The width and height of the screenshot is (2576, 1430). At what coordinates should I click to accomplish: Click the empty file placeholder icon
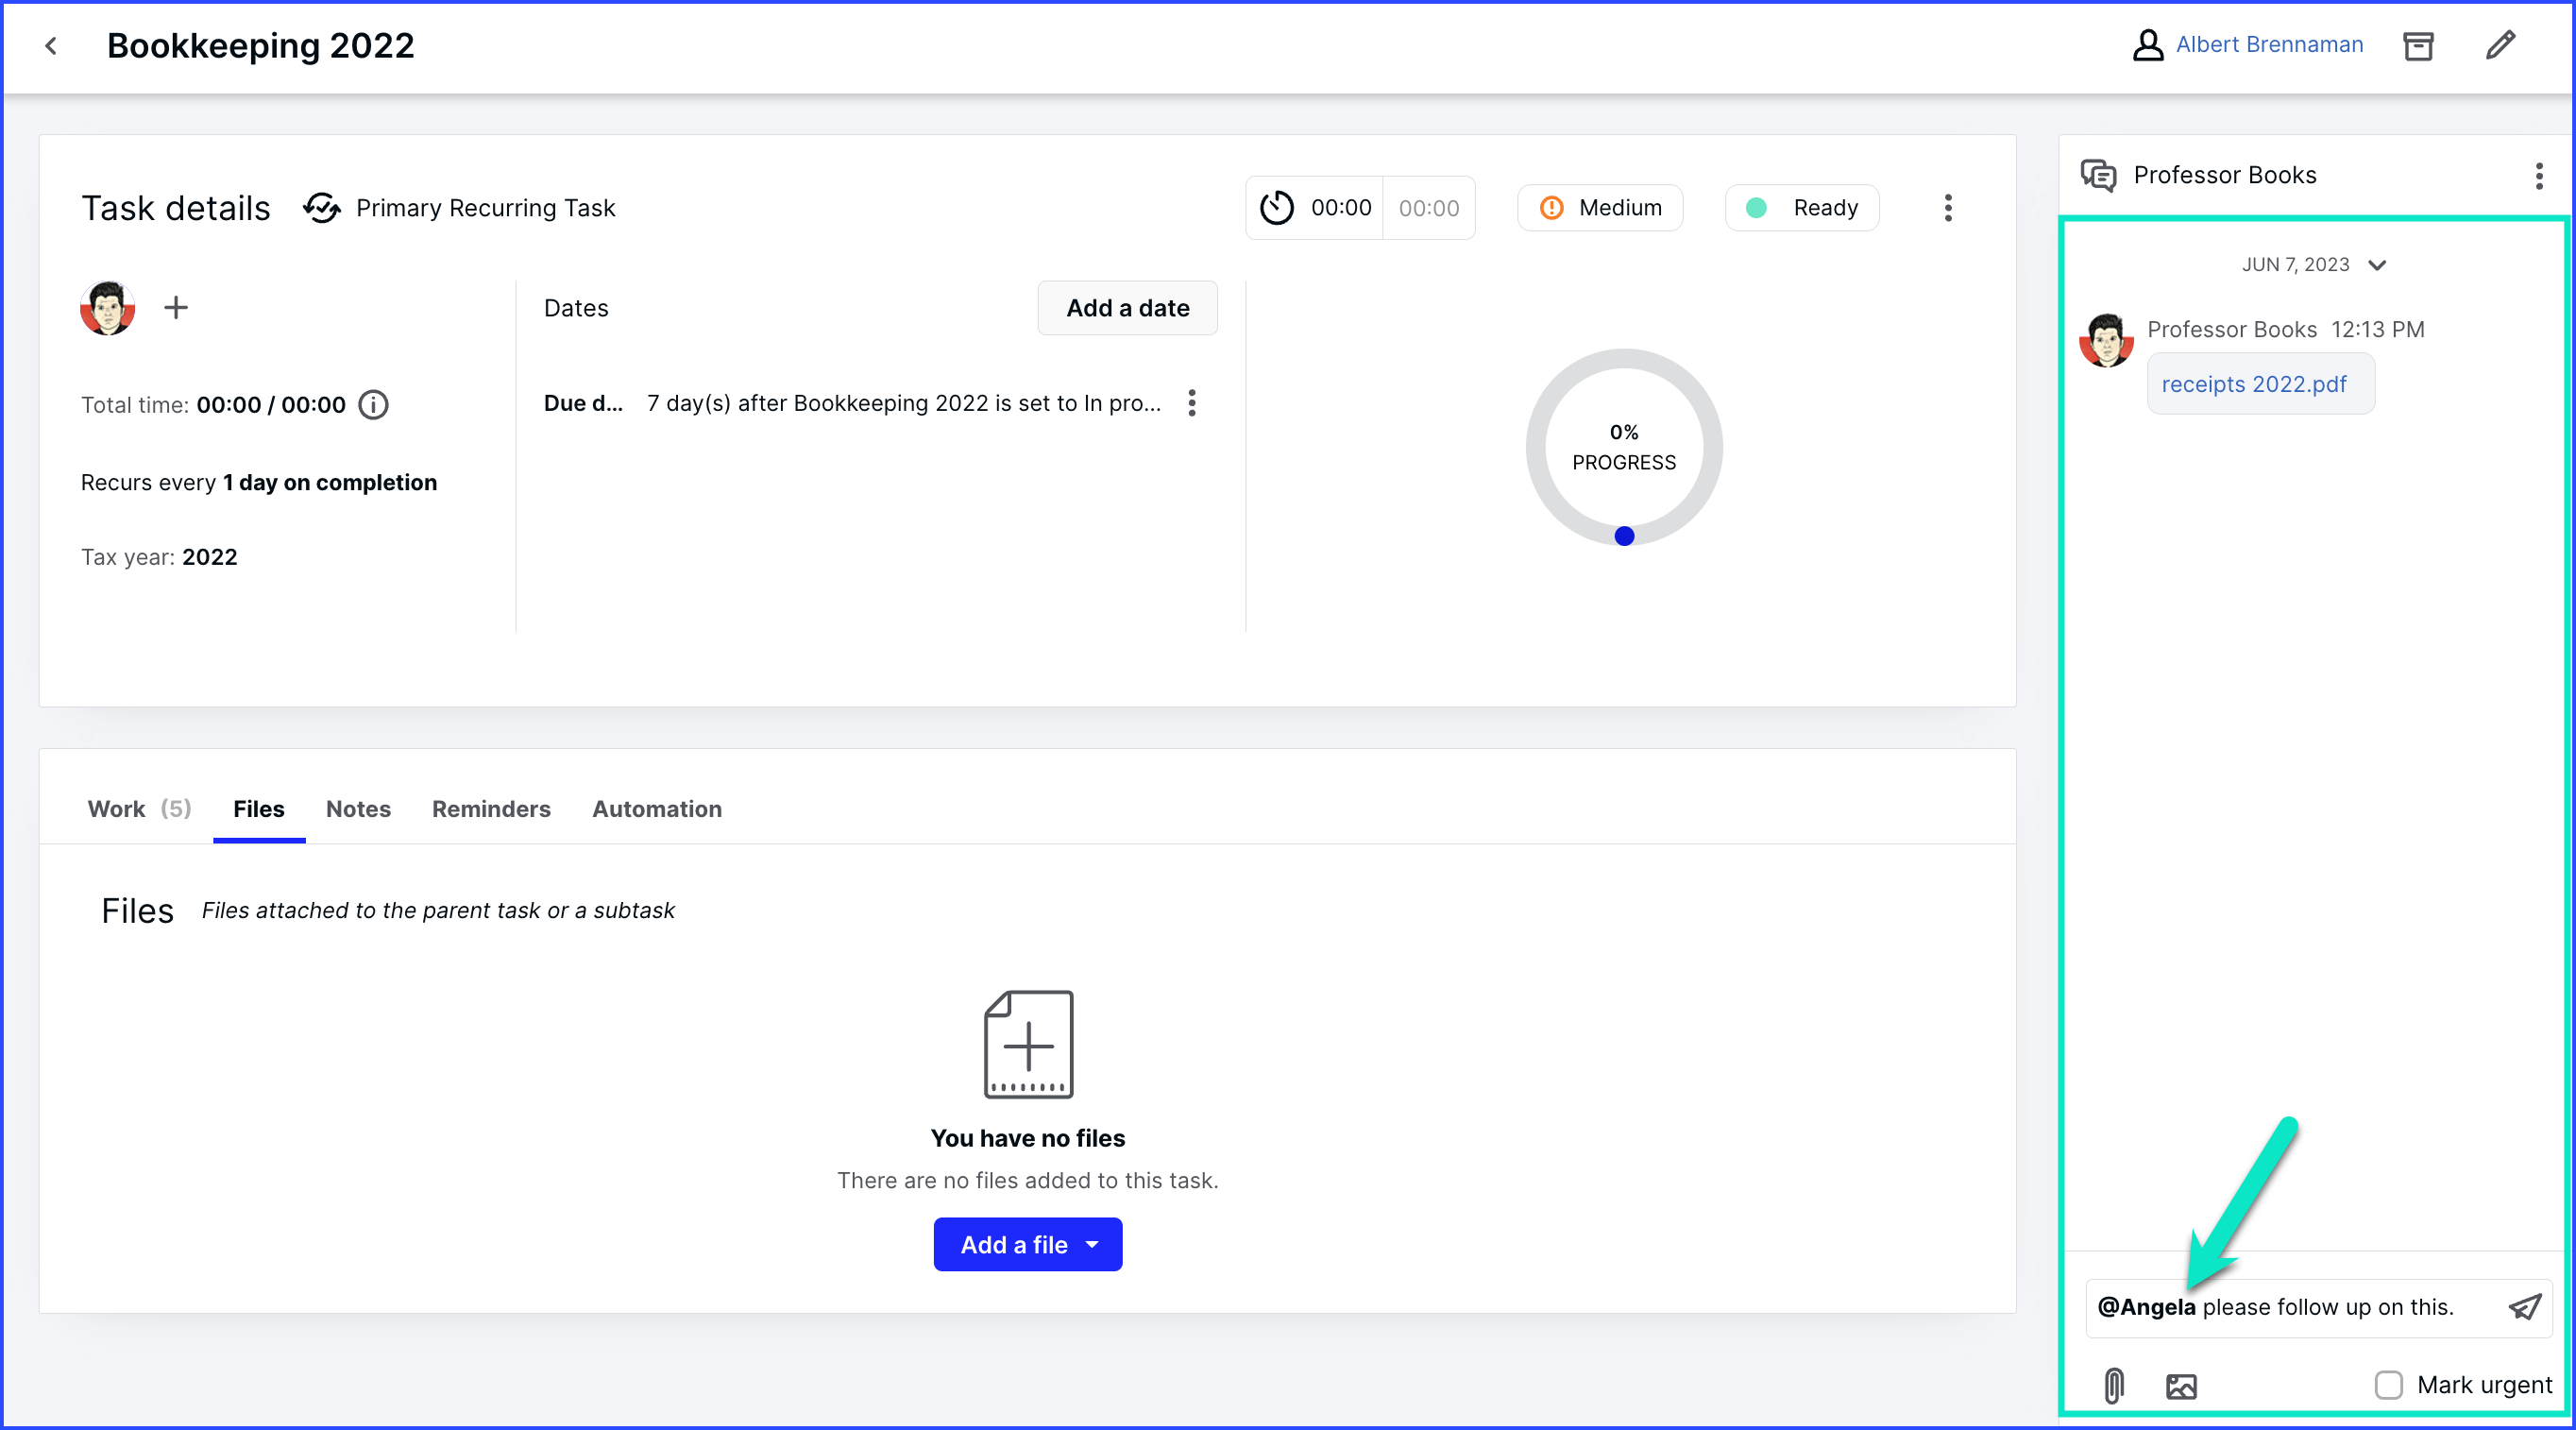coord(1028,1044)
